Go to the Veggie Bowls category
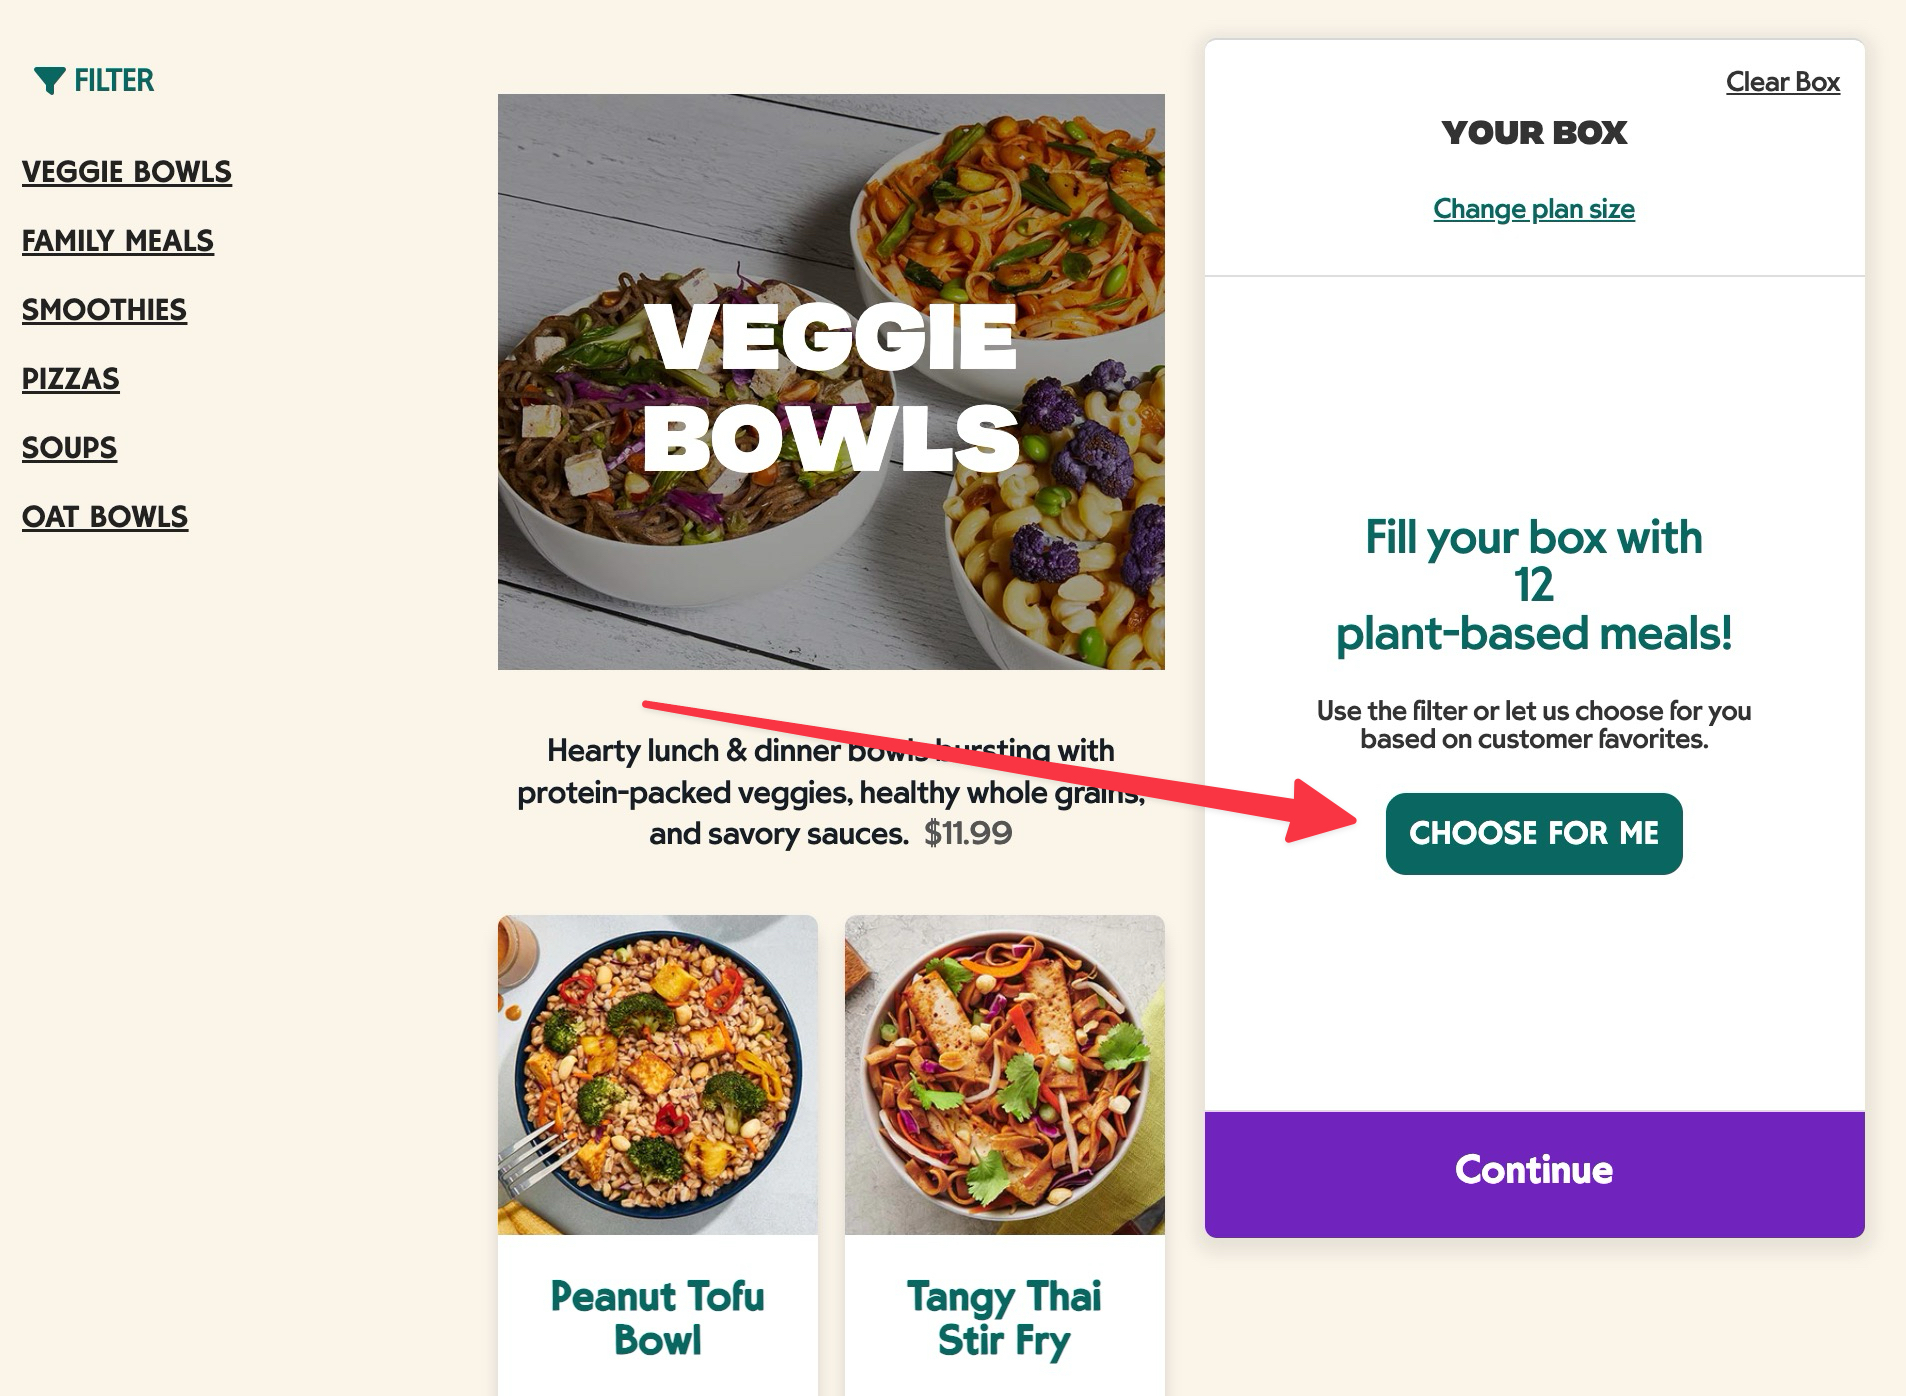The width and height of the screenshot is (1906, 1396). coord(127,172)
